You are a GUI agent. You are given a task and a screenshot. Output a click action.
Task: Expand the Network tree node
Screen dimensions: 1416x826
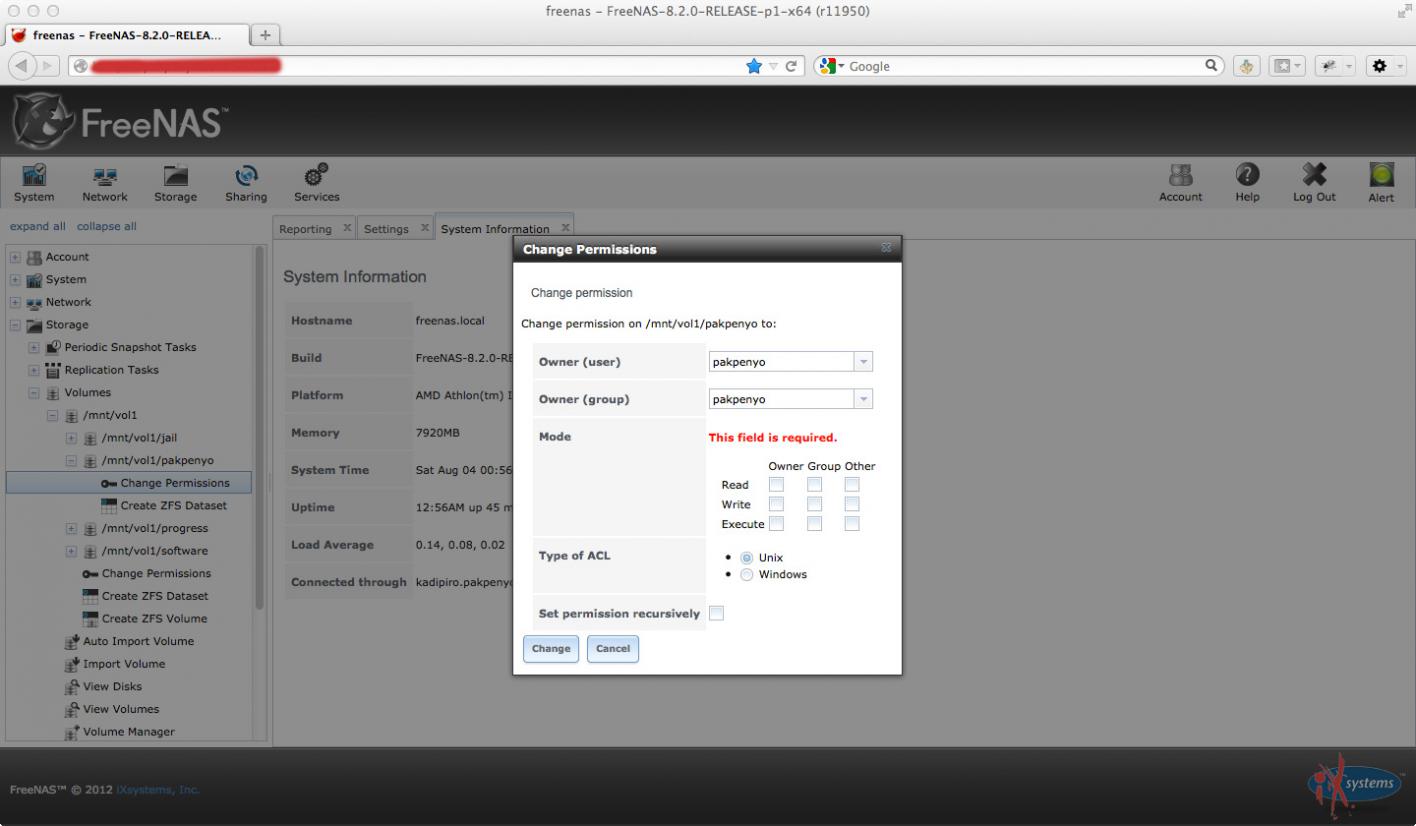(x=15, y=302)
